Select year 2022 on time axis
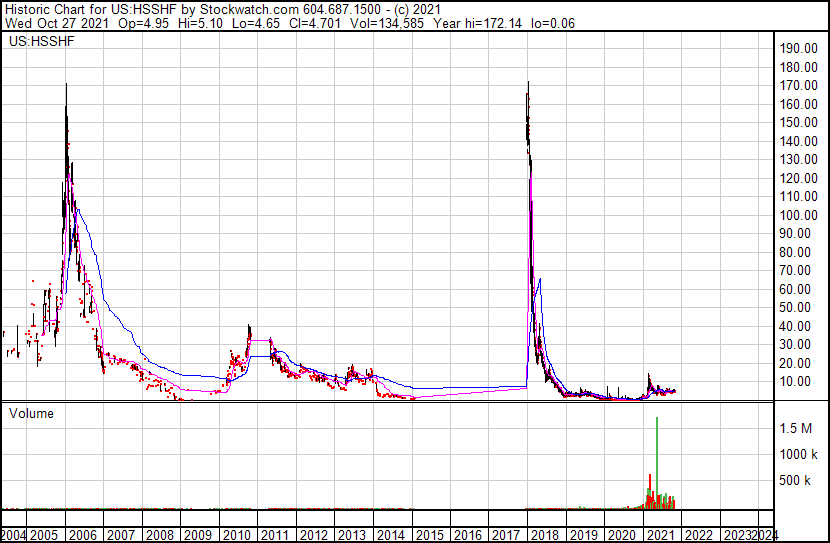 tap(699, 535)
